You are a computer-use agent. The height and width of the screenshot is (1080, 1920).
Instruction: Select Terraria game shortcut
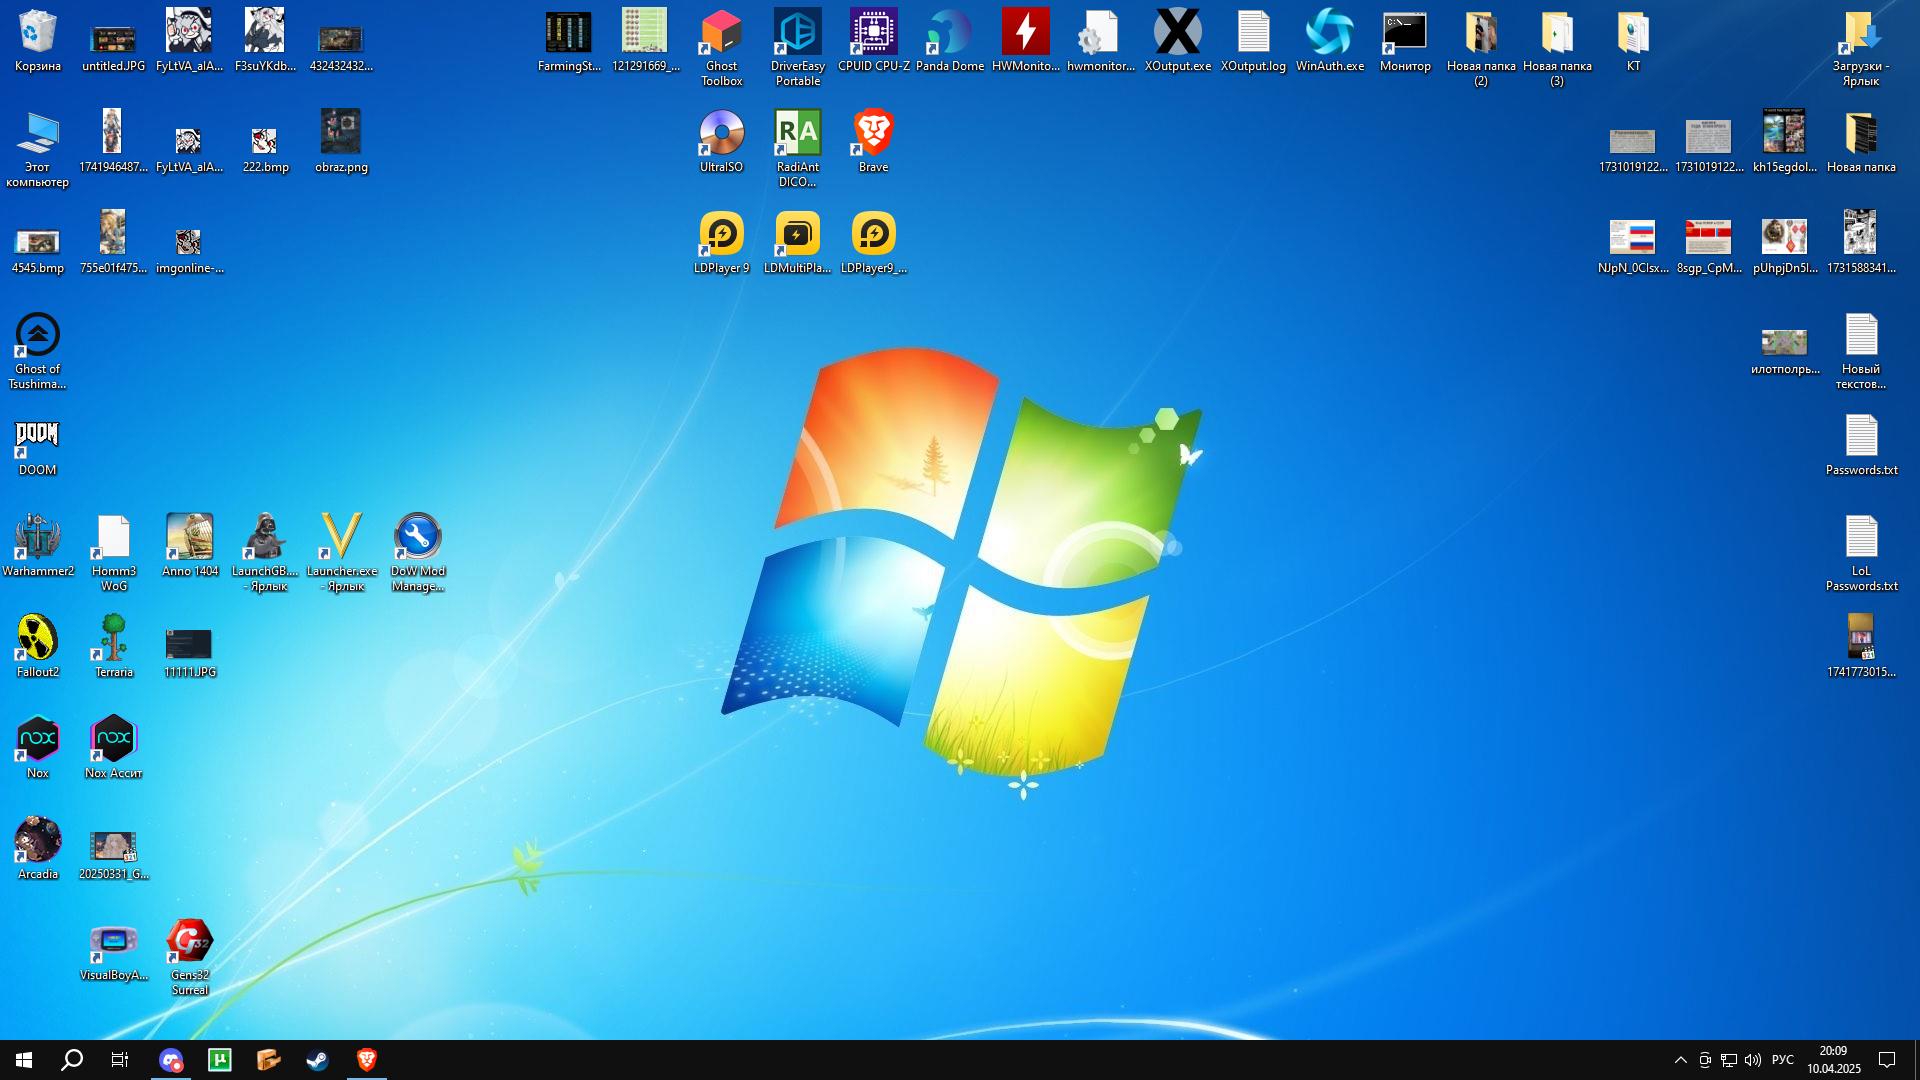[113, 647]
